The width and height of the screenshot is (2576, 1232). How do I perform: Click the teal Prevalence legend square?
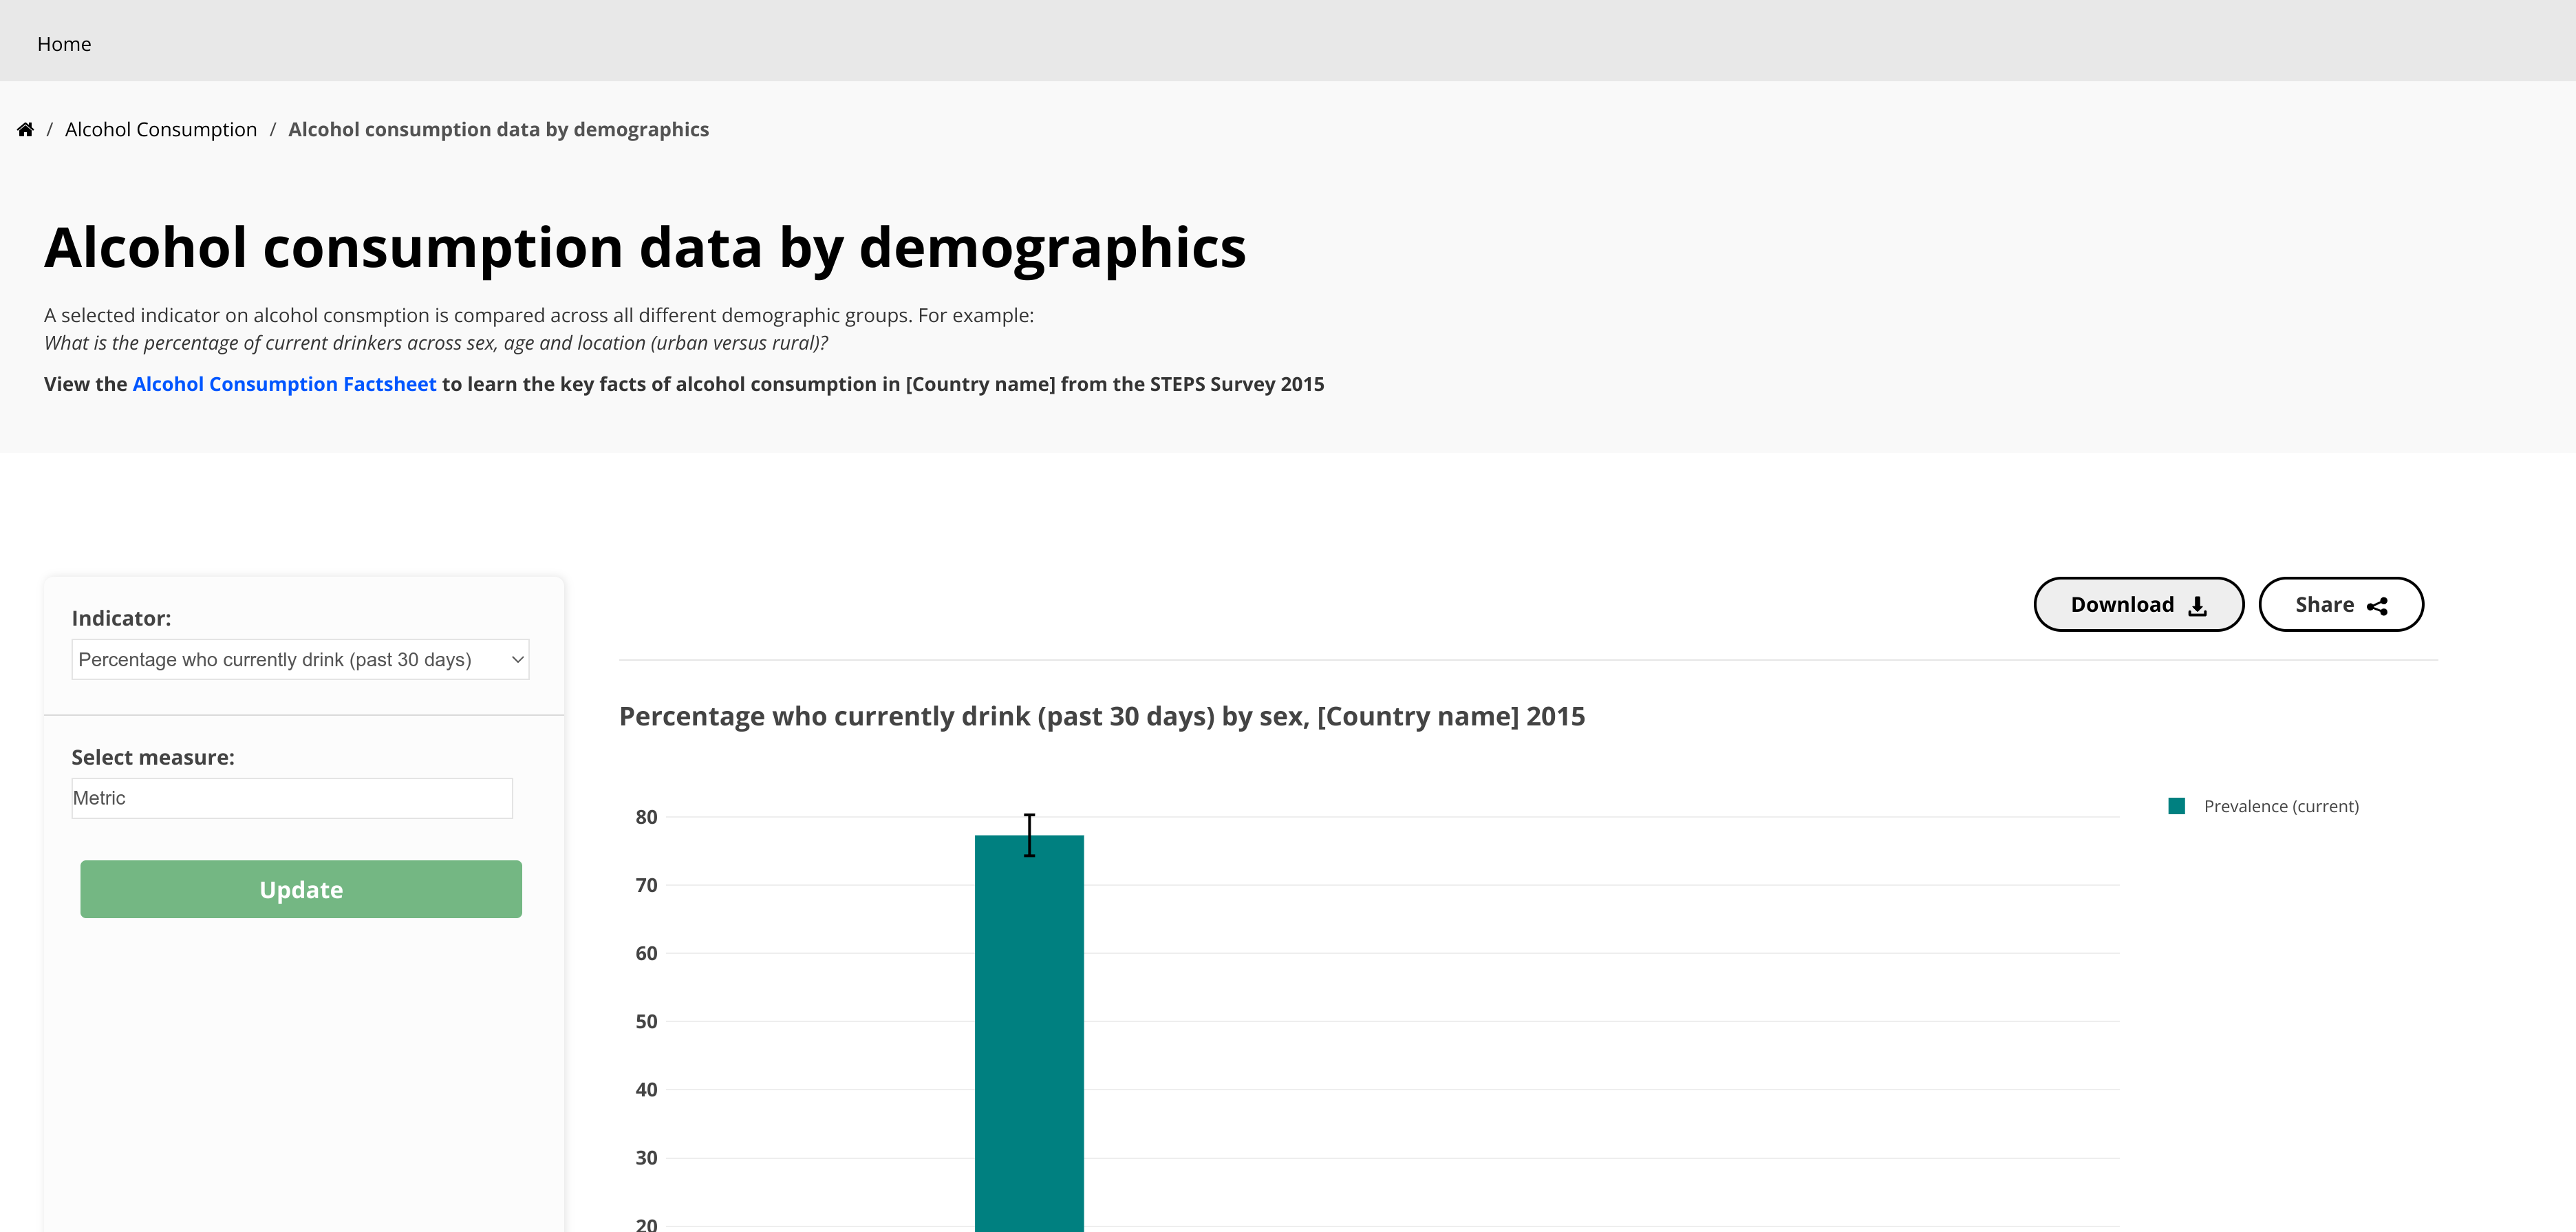tap(2177, 806)
